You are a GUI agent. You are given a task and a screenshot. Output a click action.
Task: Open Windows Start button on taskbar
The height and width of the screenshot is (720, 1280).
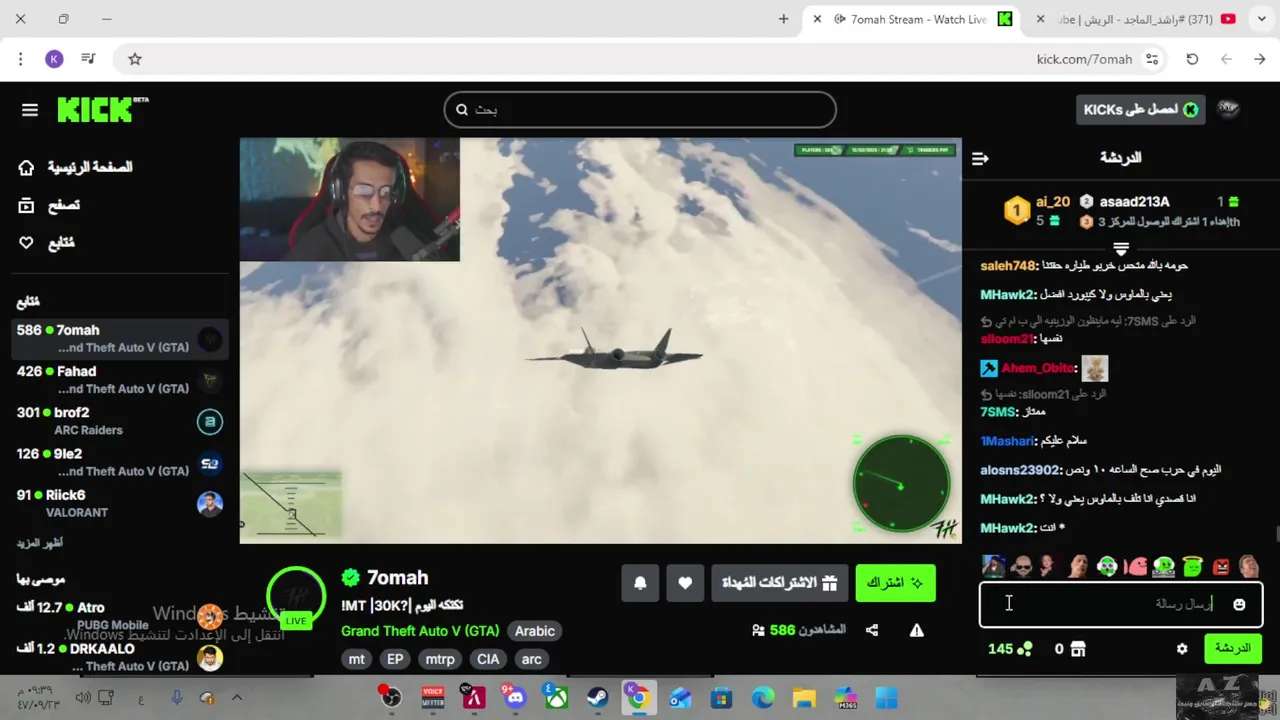click(886, 698)
